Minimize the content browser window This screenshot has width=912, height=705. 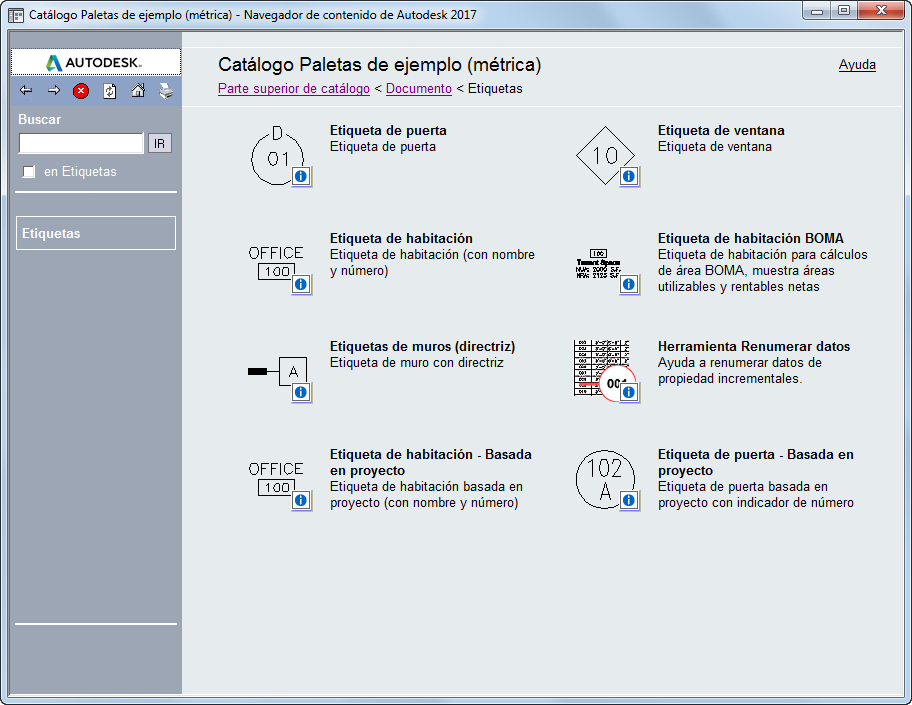pyautogui.click(x=817, y=11)
